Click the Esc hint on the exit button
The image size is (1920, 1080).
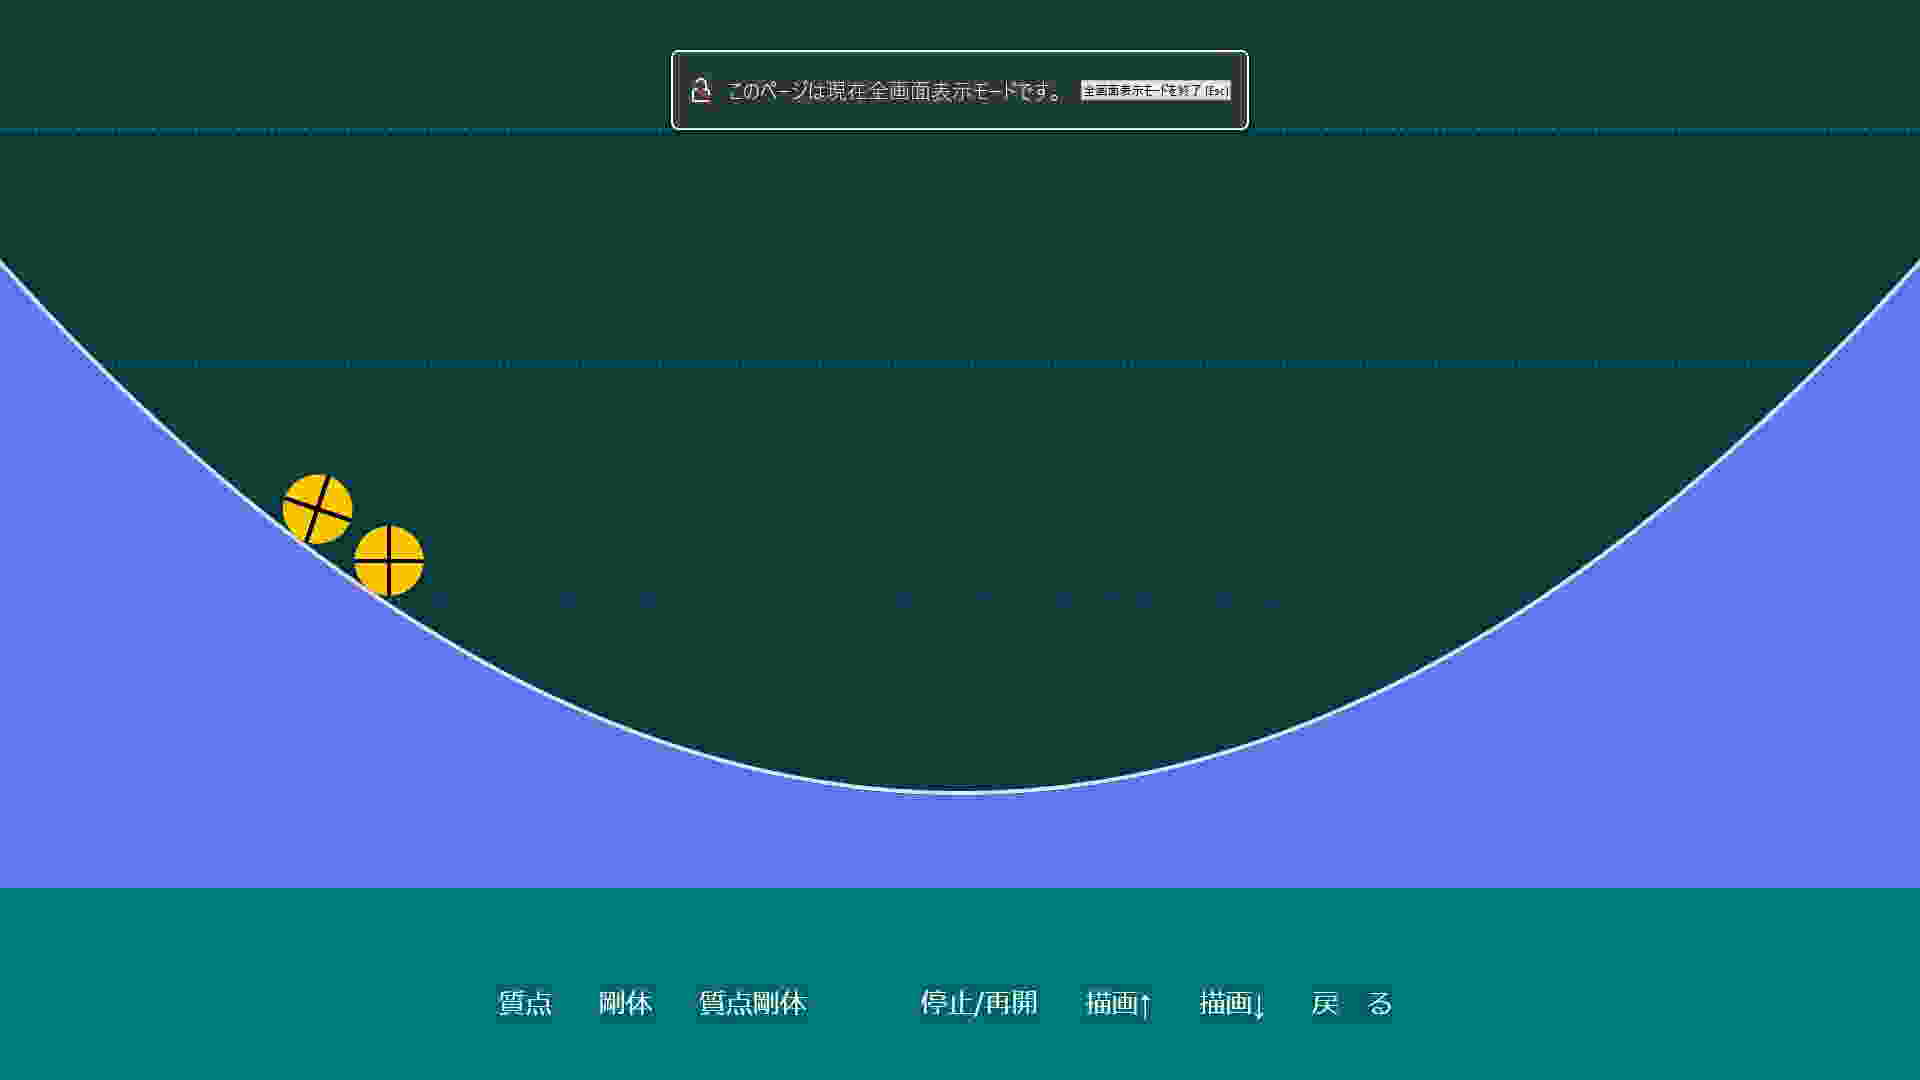pyautogui.click(x=1216, y=90)
